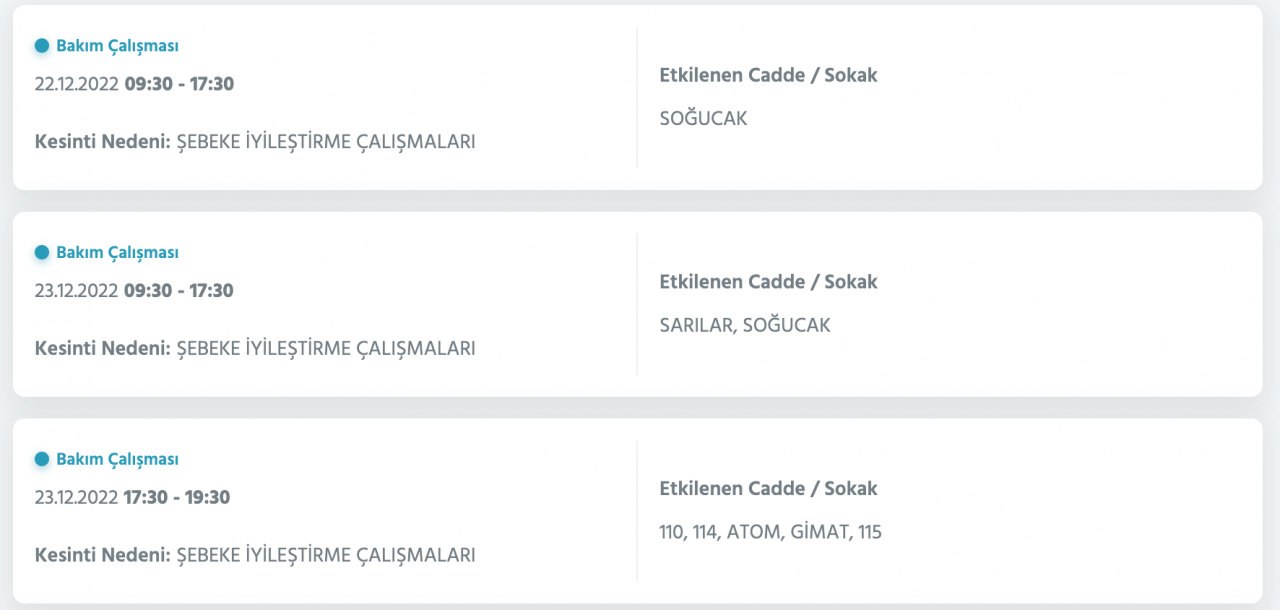Image resolution: width=1280 pixels, height=610 pixels.
Task: Click the SARILAR, SOĞUCAK street list
Action: 745,326
